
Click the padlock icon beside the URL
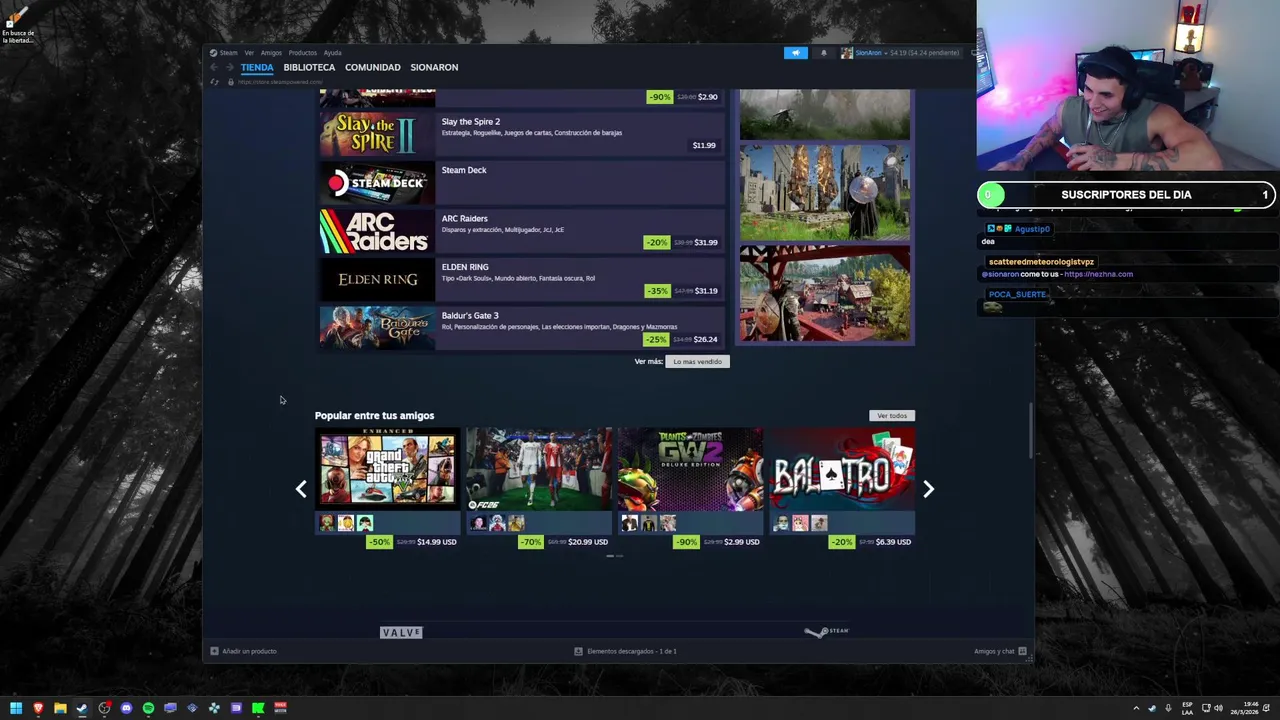pyautogui.click(x=231, y=82)
